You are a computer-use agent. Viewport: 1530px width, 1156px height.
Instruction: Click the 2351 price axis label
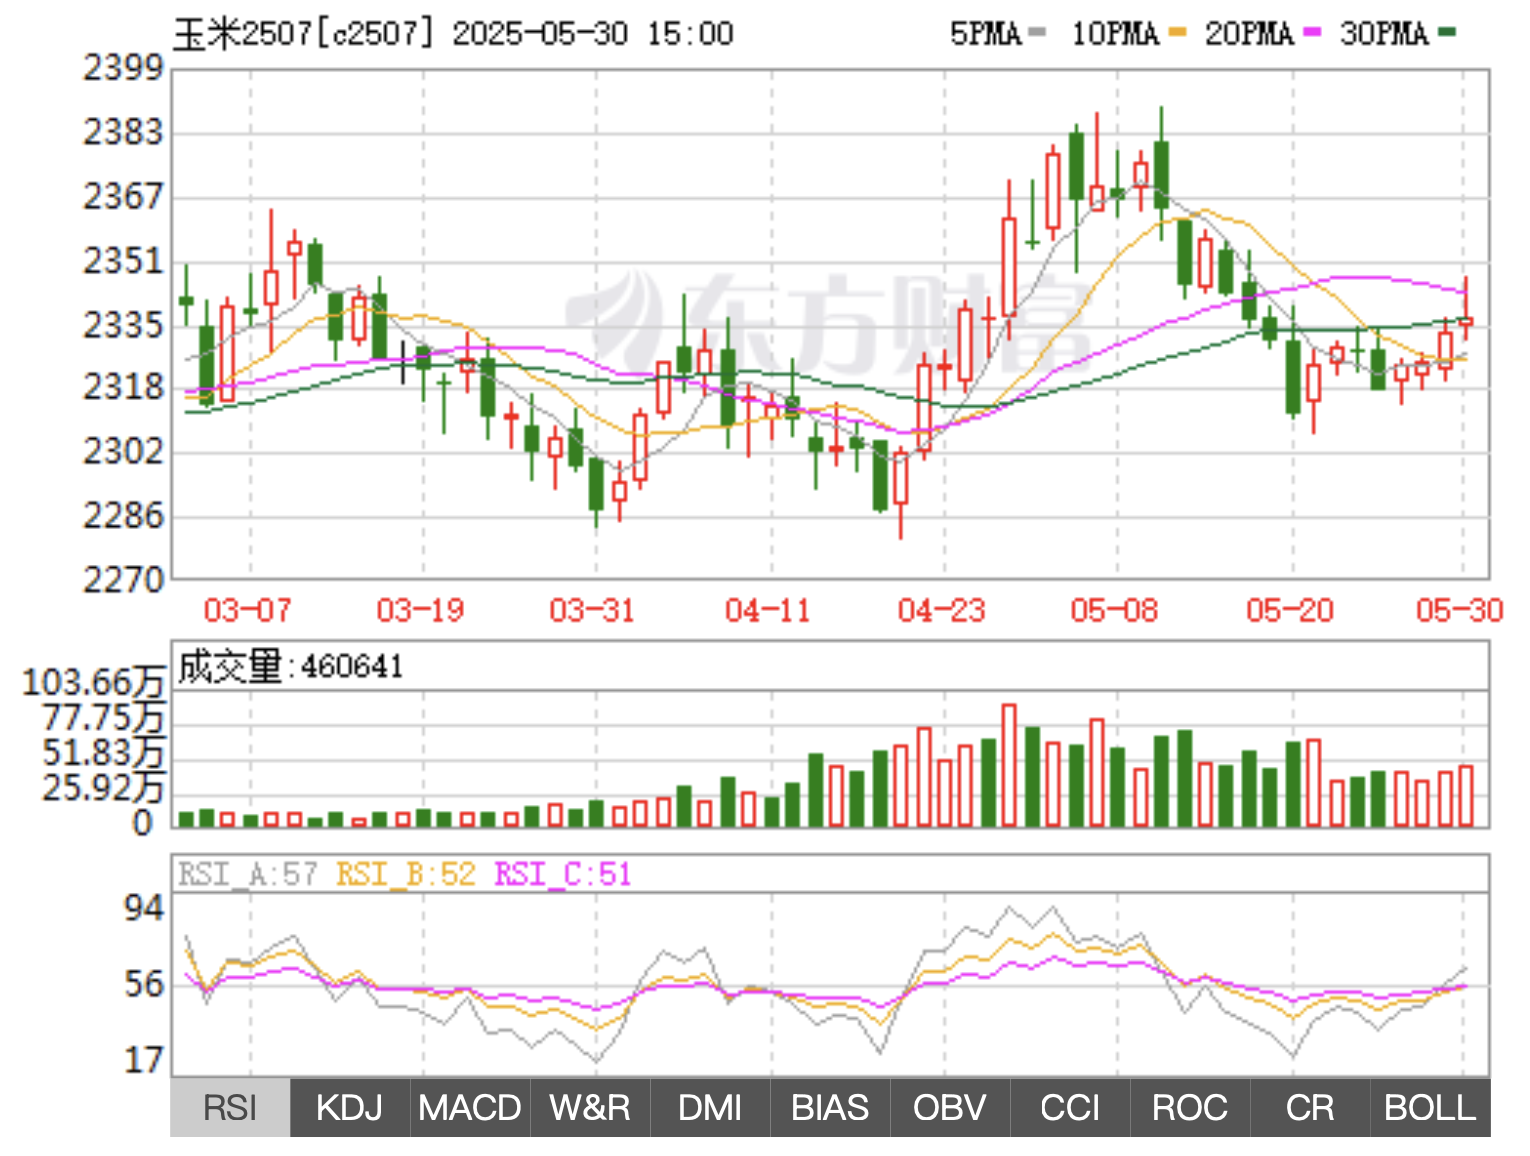tap(123, 261)
